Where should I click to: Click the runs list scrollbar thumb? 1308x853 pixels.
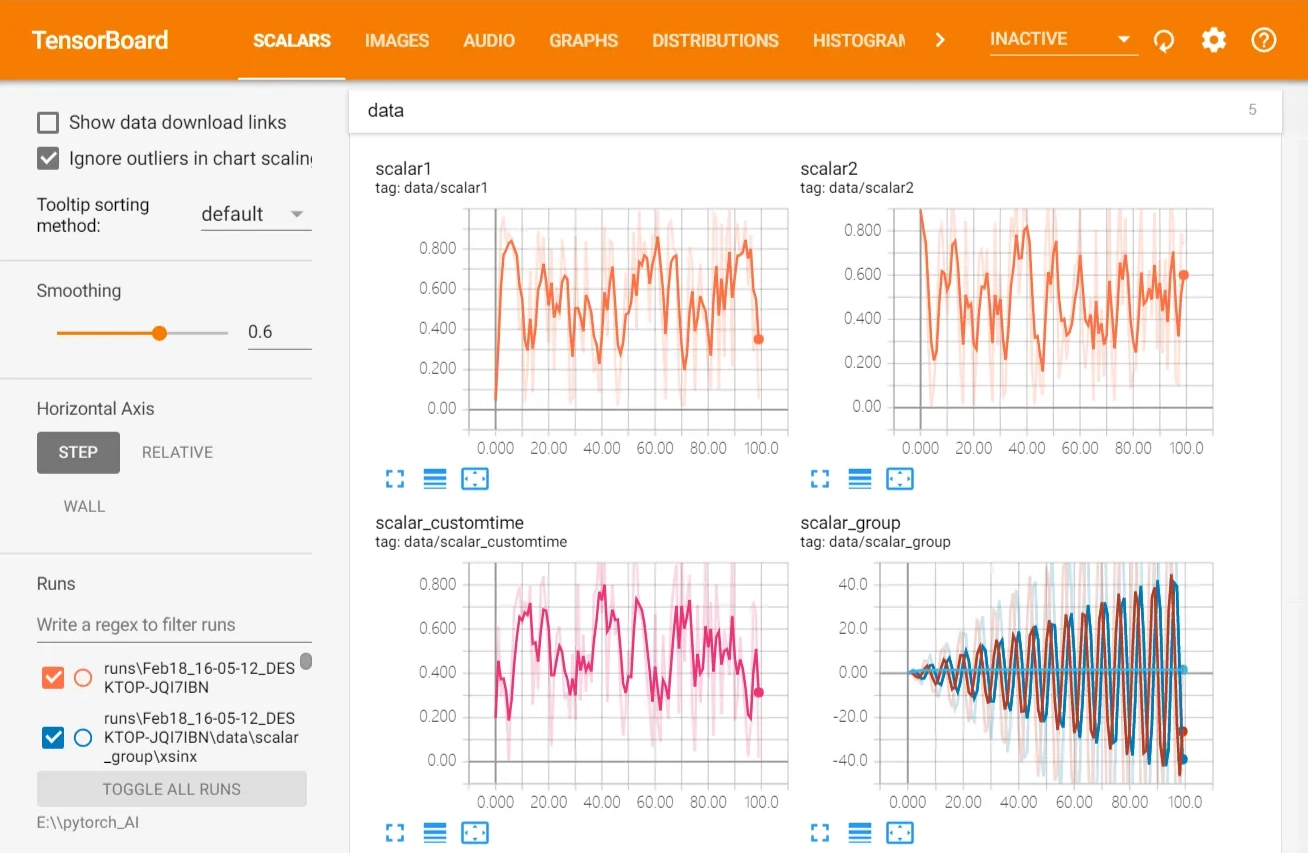[x=306, y=661]
